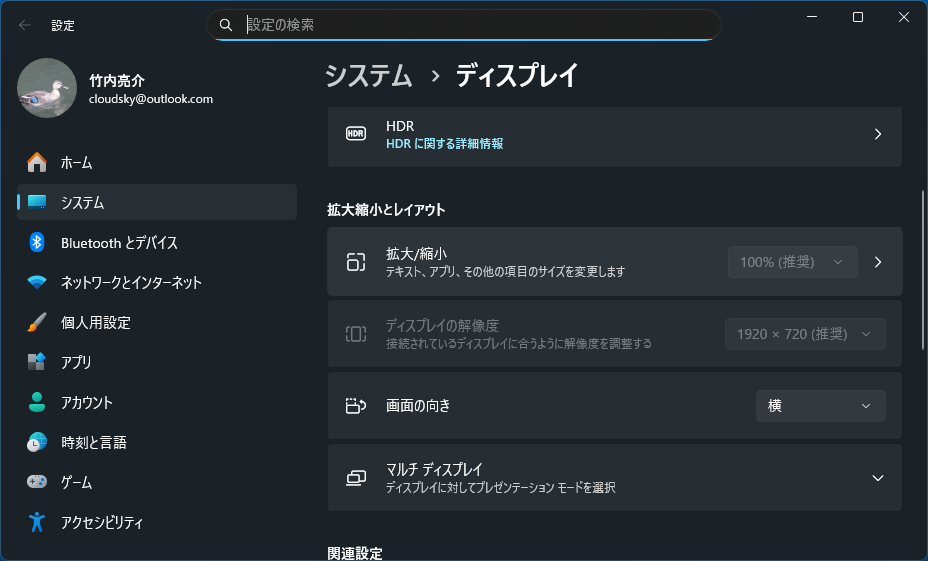Click the ディスプレイ page title

pos(516,76)
